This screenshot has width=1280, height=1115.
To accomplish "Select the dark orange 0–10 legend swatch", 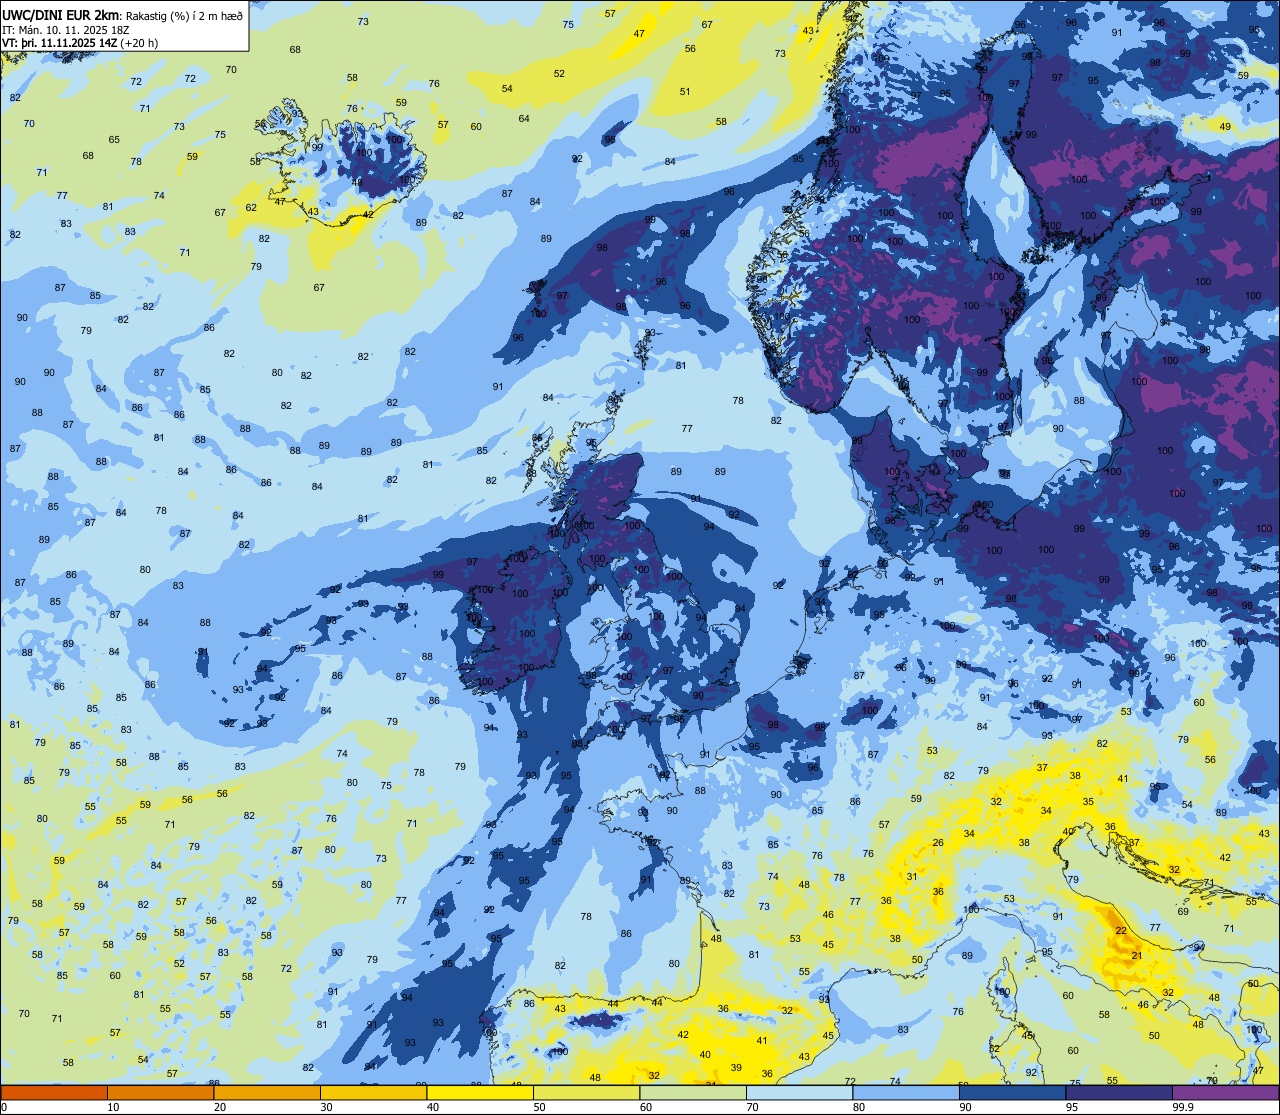I will (54, 1092).
